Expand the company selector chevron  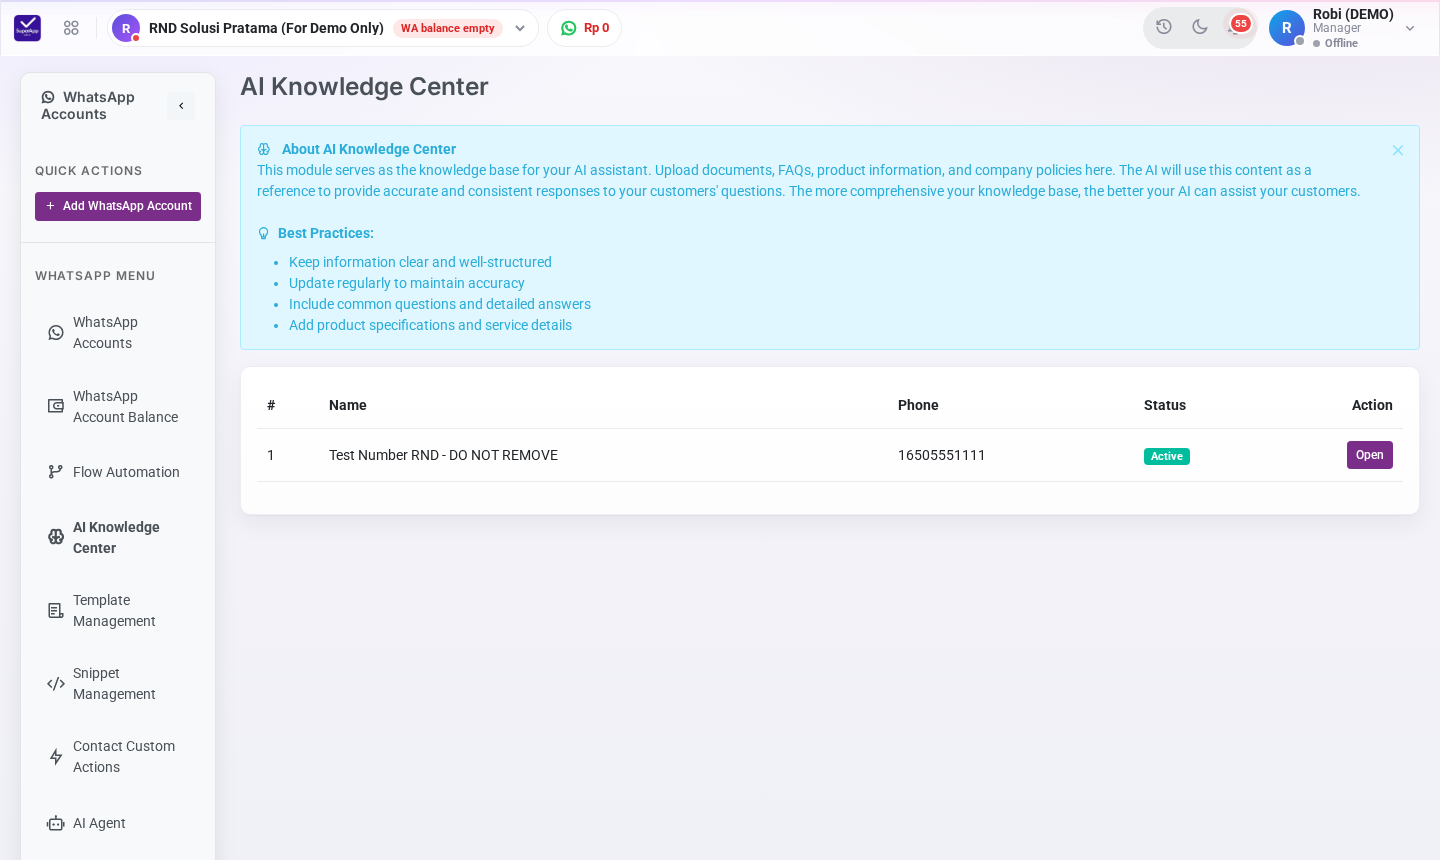click(520, 28)
